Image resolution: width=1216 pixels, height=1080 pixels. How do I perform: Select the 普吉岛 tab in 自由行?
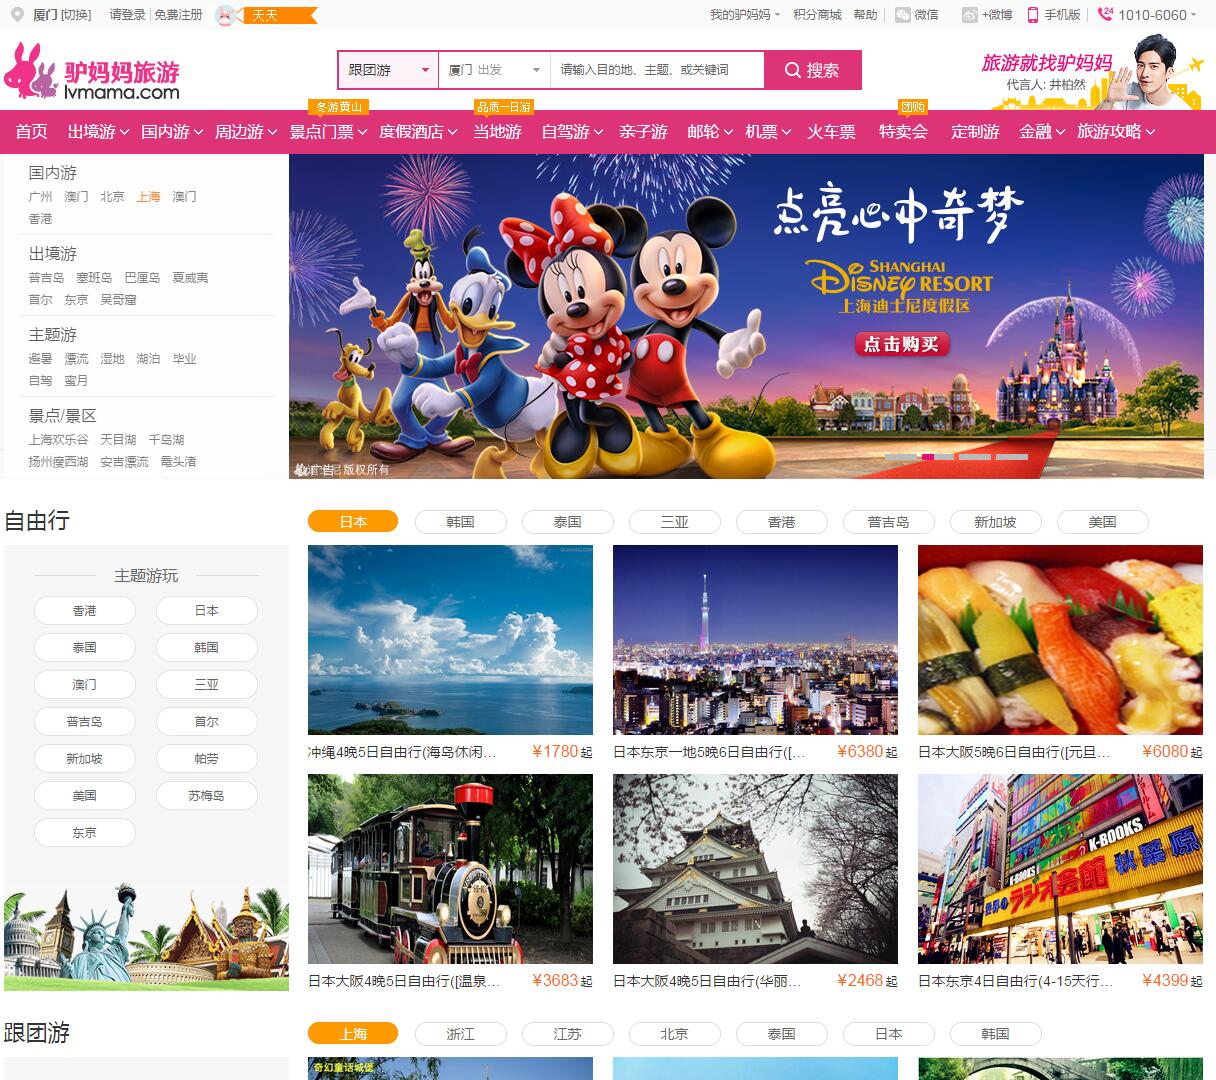pyautogui.click(x=888, y=522)
